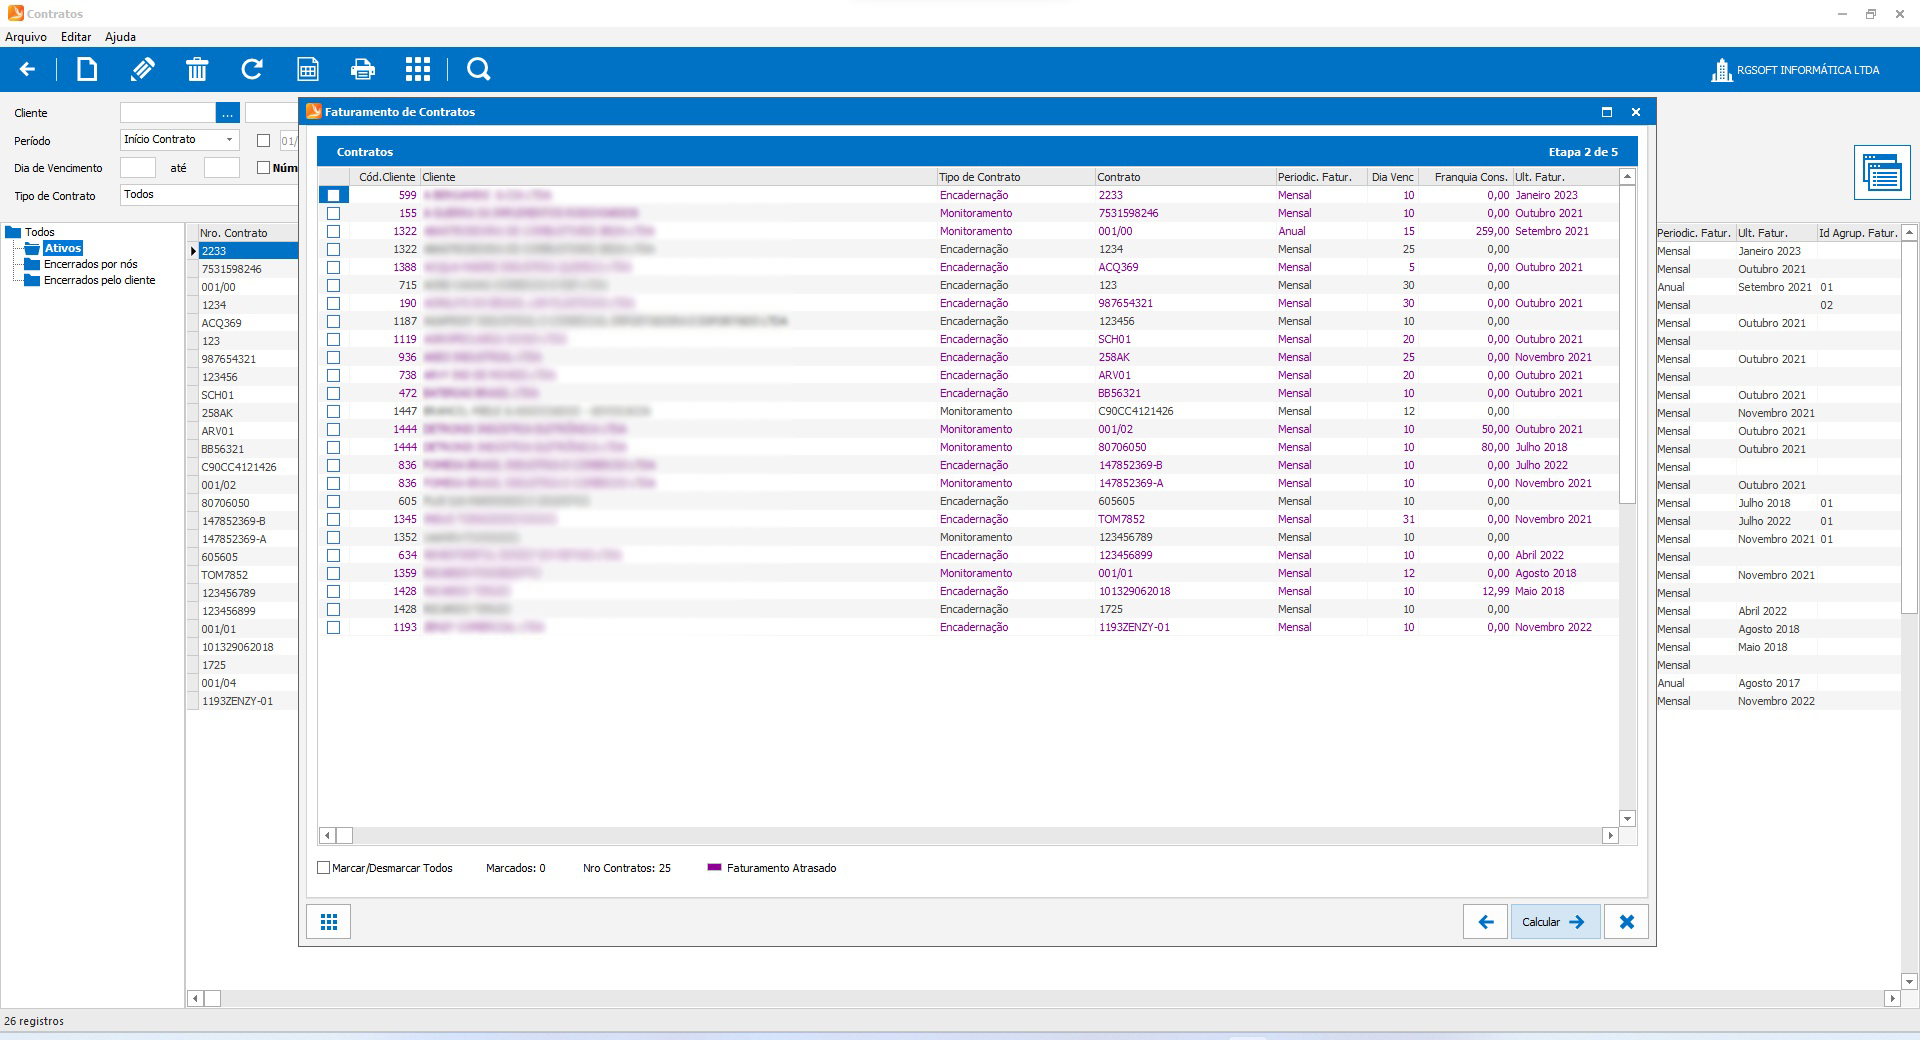
Task: Click the dialog horizontal scrollbar right arrow
Action: 1610,835
